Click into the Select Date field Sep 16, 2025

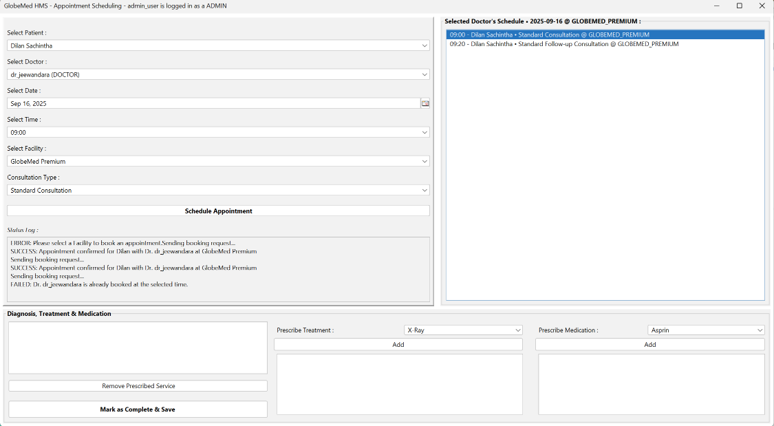tap(214, 103)
